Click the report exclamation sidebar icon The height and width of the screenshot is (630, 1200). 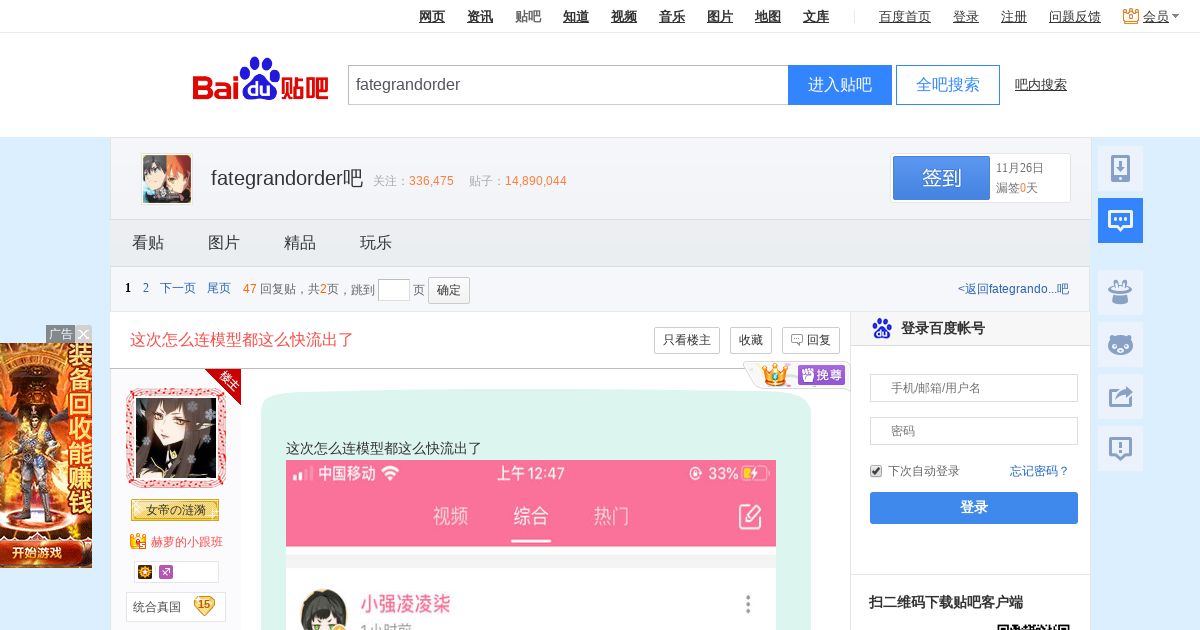(x=1120, y=449)
